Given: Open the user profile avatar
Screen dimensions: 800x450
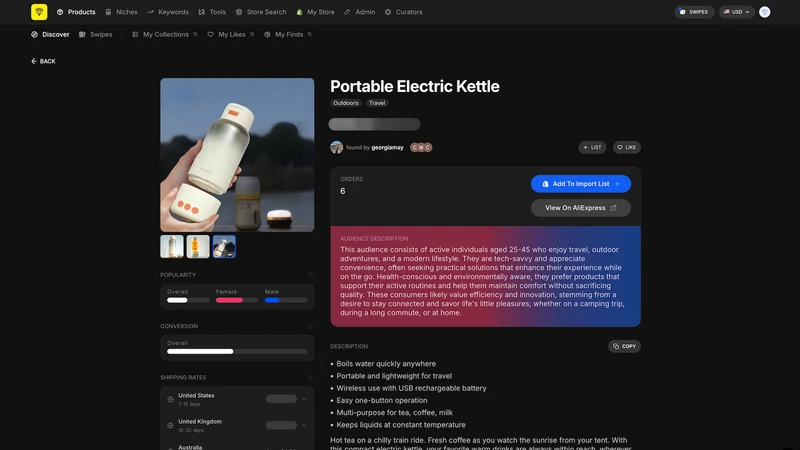Looking at the screenshot, I should click(764, 12).
